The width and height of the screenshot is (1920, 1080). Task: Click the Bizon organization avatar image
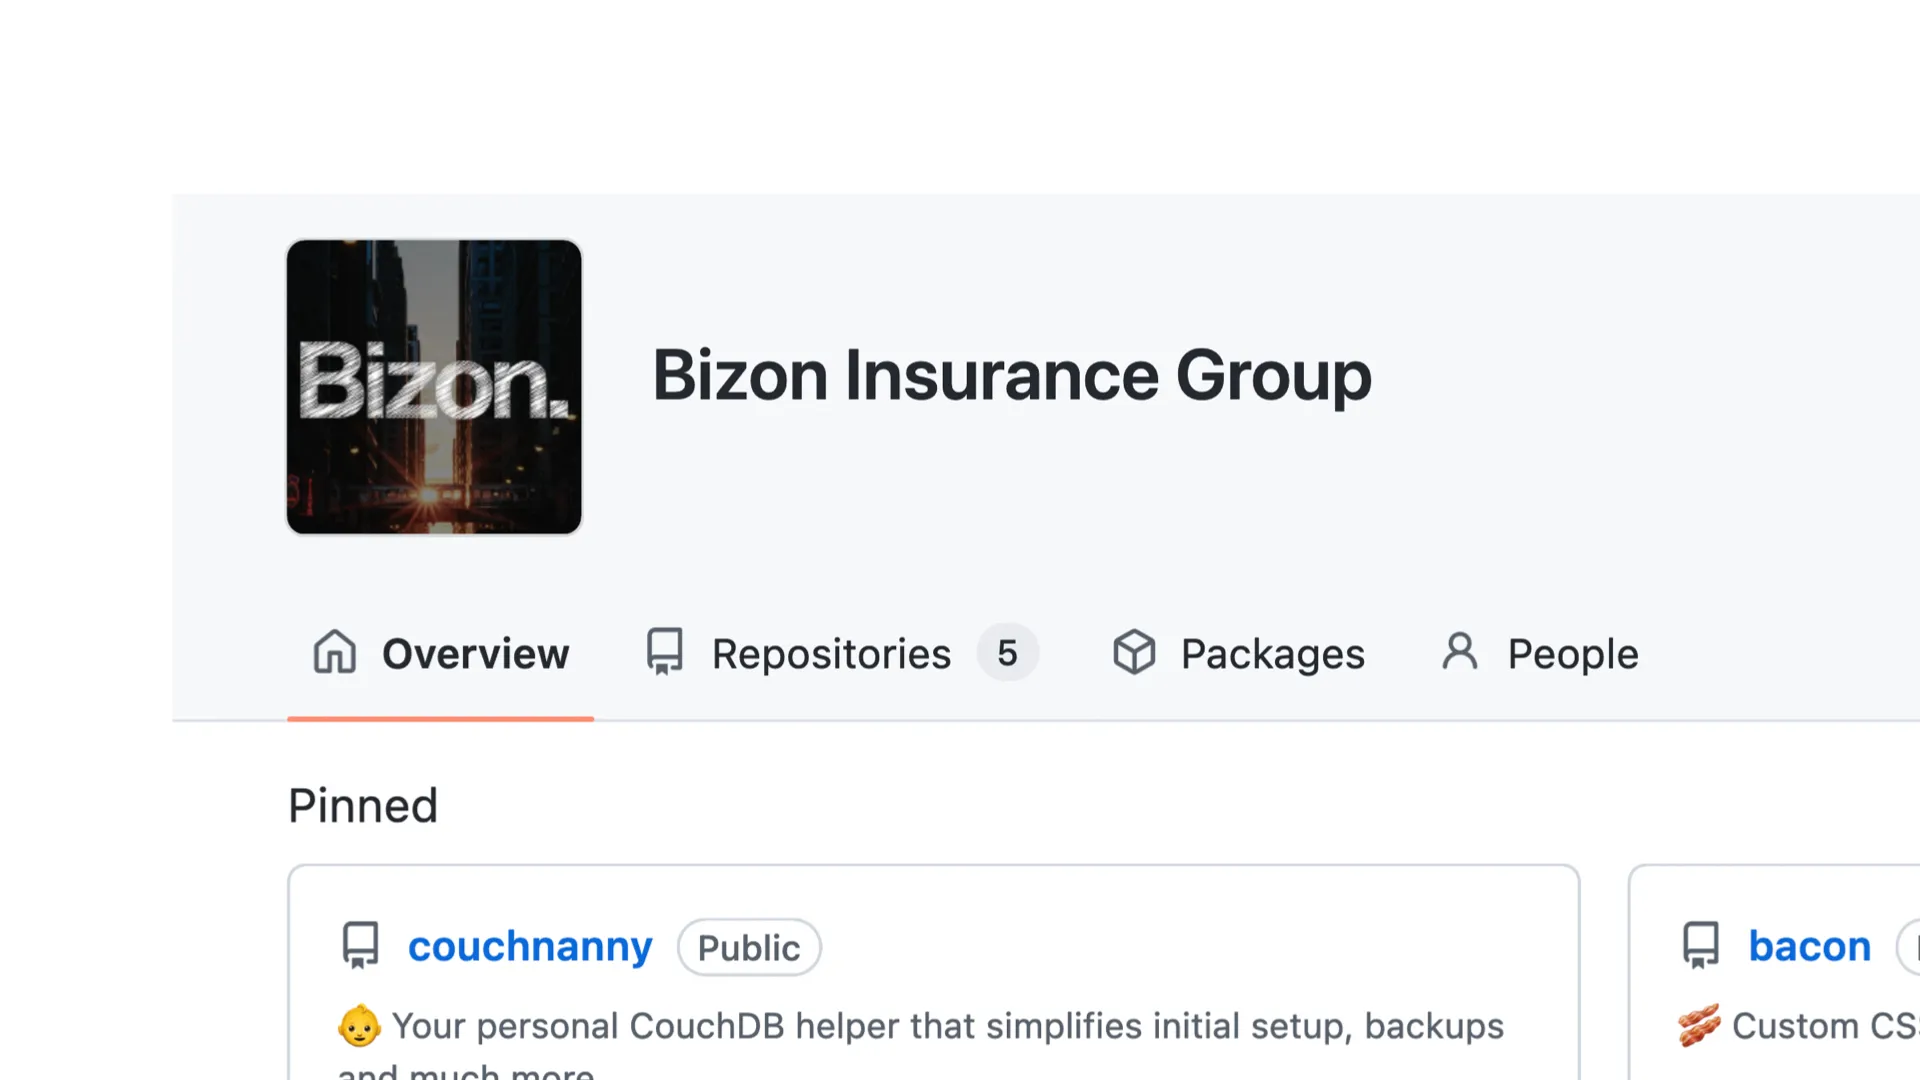pos(434,387)
